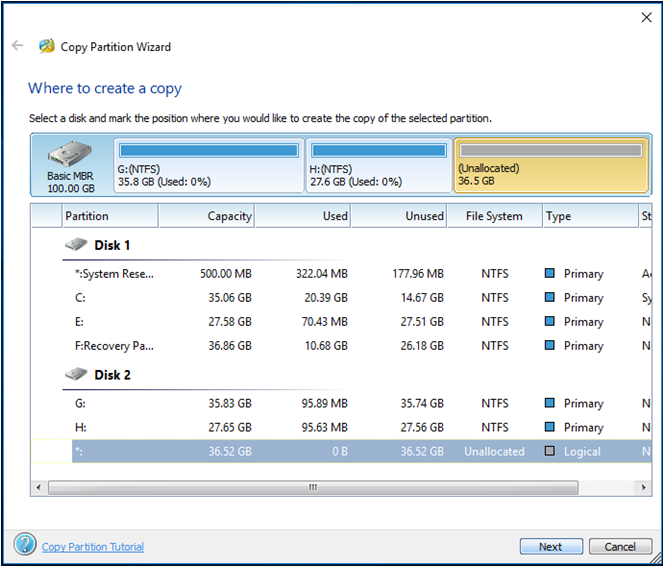663x566 pixels.
Task: Click the type square in the E: row
Action: click(549, 321)
